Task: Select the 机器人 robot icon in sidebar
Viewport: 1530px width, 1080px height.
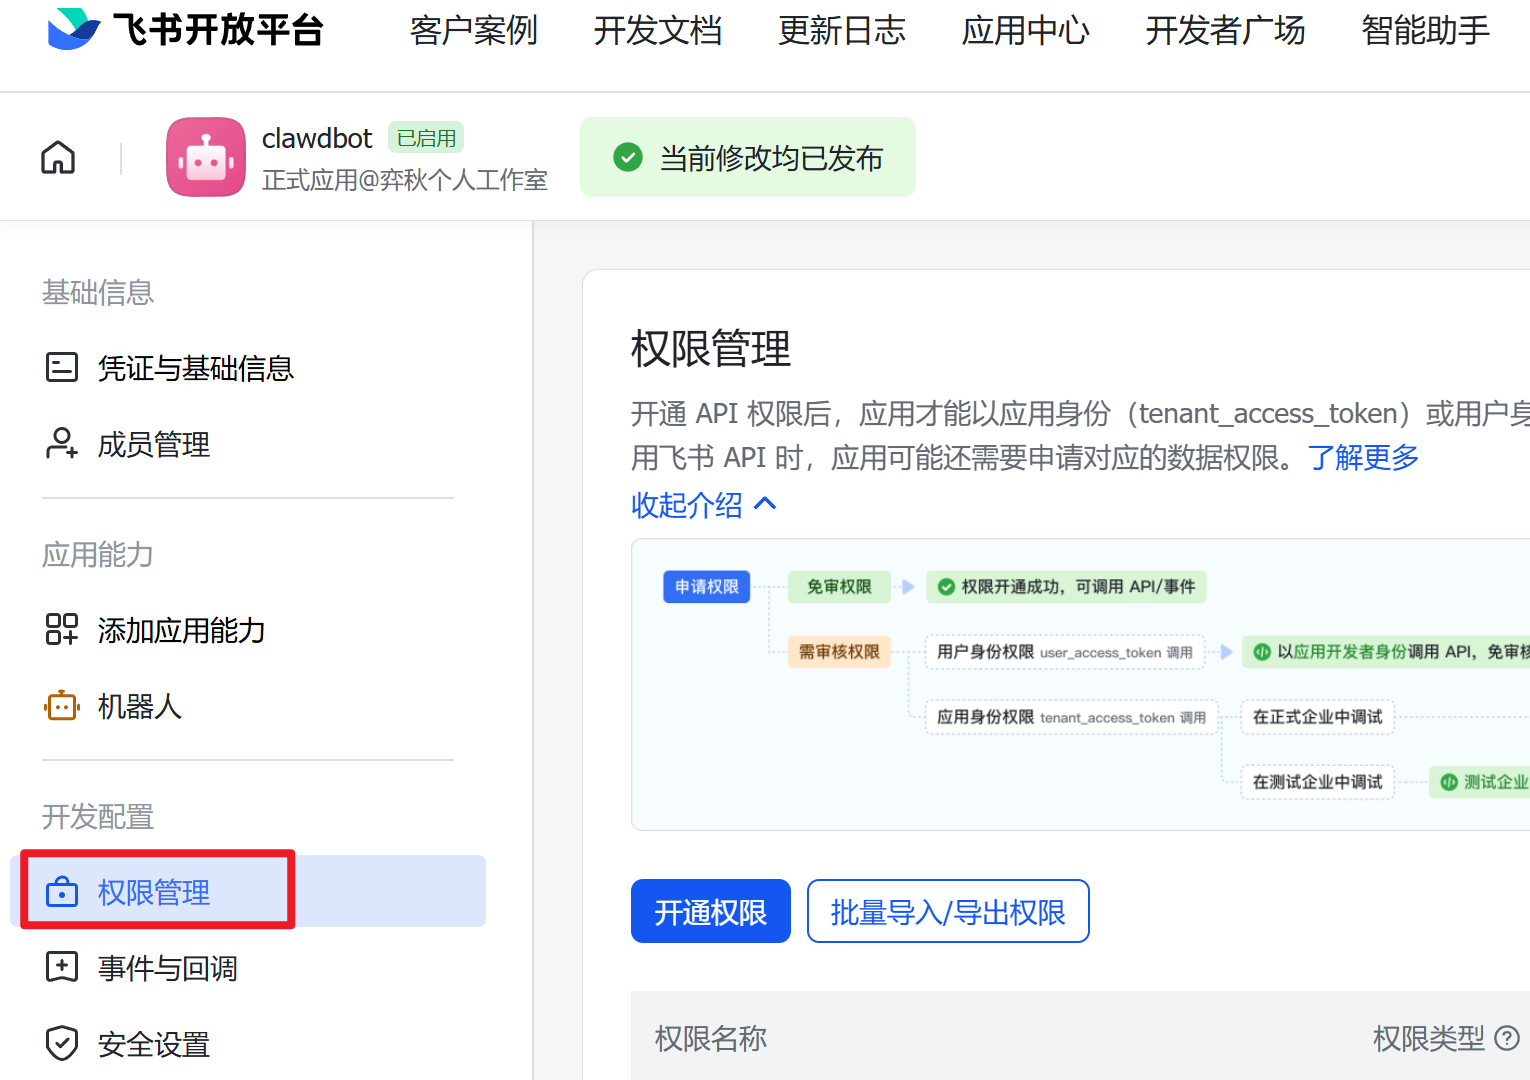Action: point(61,705)
